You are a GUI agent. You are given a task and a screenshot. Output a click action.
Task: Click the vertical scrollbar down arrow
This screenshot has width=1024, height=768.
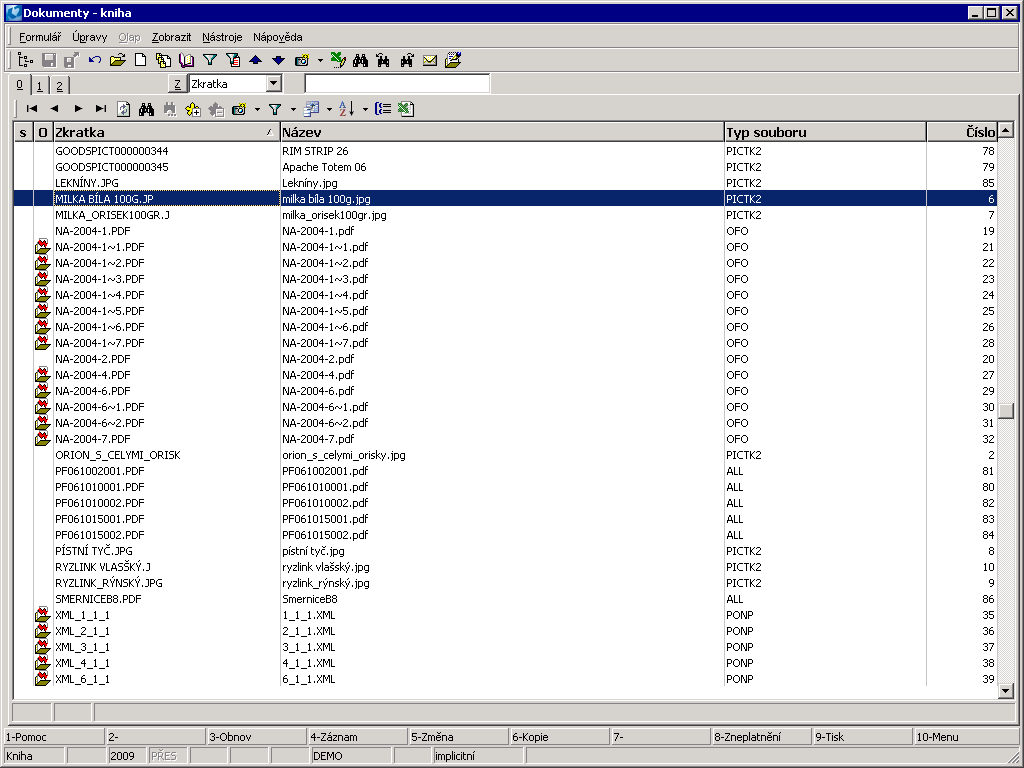point(1006,691)
